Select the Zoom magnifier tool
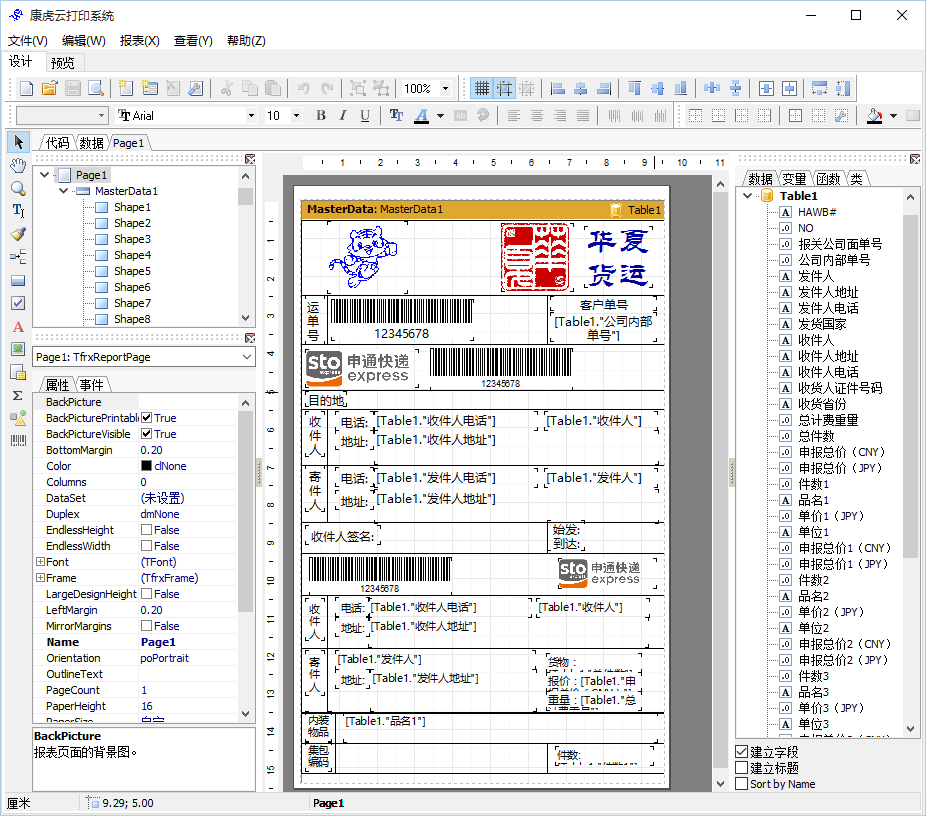The image size is (926, 816). pyautogui.click(x=18, y=187)
